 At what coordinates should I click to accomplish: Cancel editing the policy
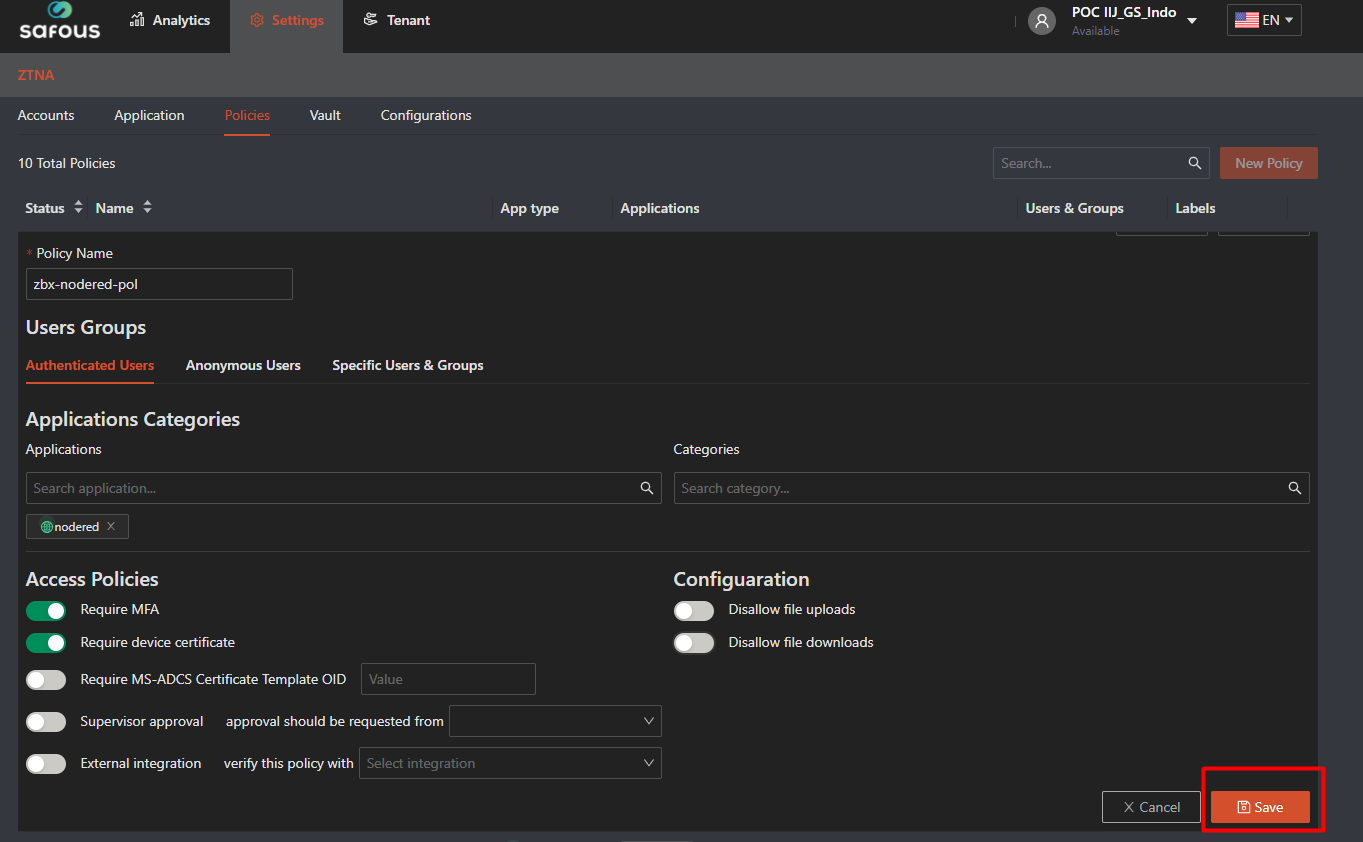point(1151,807)
